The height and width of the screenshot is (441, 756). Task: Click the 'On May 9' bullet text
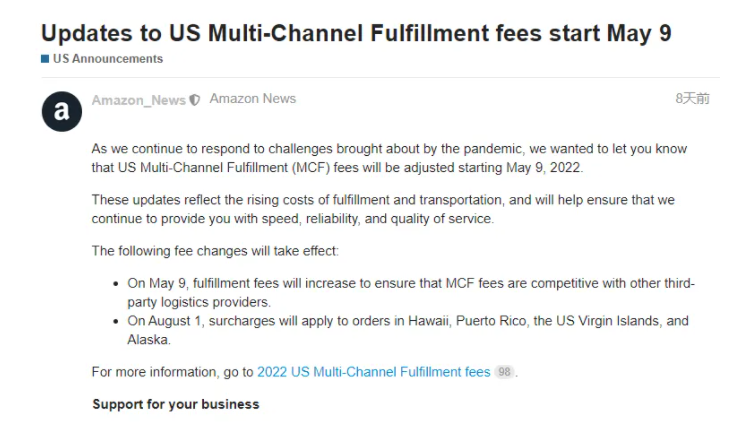(411, 293)
